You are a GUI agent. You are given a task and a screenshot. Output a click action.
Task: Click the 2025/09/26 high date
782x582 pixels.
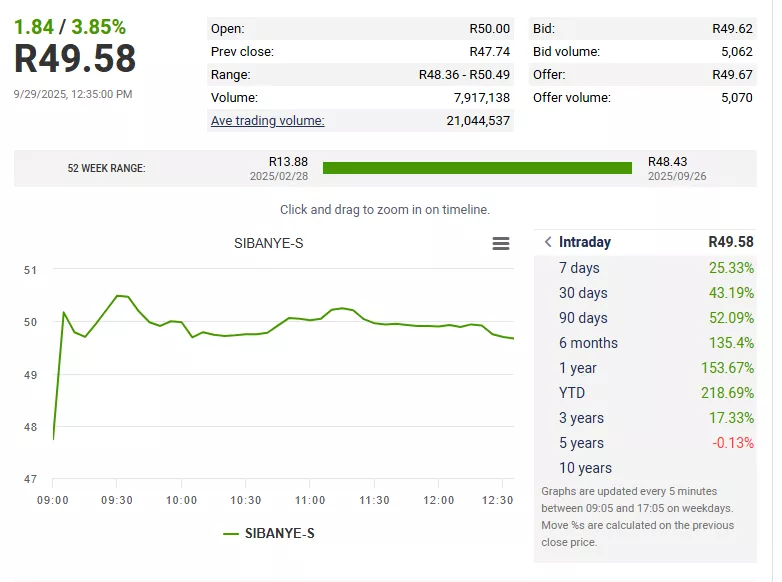[x=677, y=176]
